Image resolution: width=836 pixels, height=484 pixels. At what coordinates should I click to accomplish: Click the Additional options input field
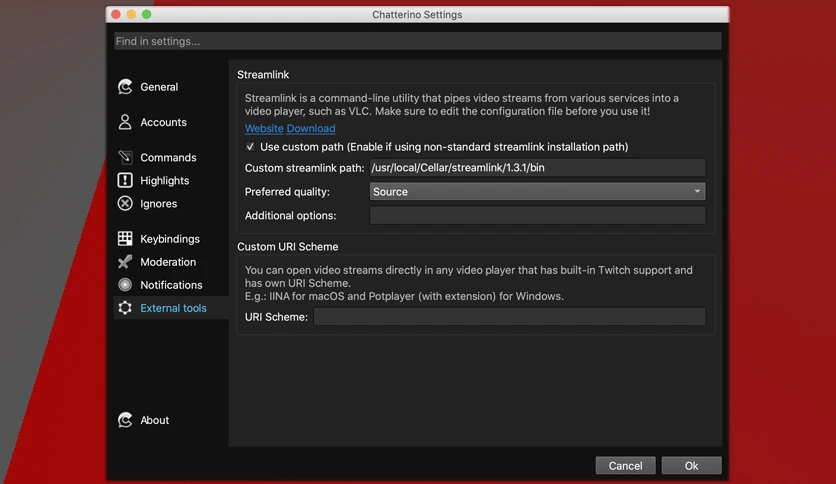[537, 215]
